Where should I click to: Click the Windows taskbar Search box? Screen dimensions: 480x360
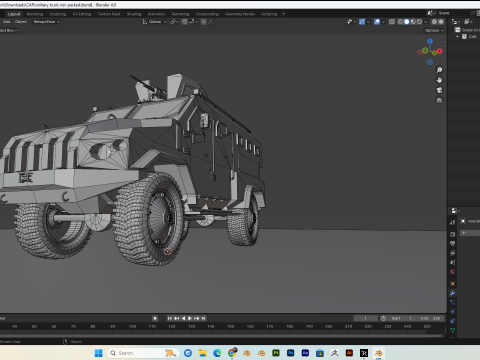point(143,353)
